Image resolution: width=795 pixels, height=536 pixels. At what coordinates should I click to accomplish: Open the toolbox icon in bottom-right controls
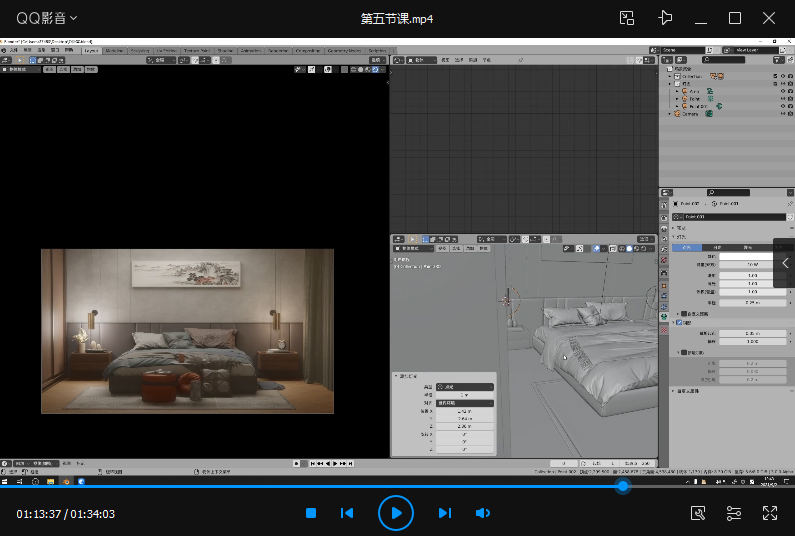[699, 513]
